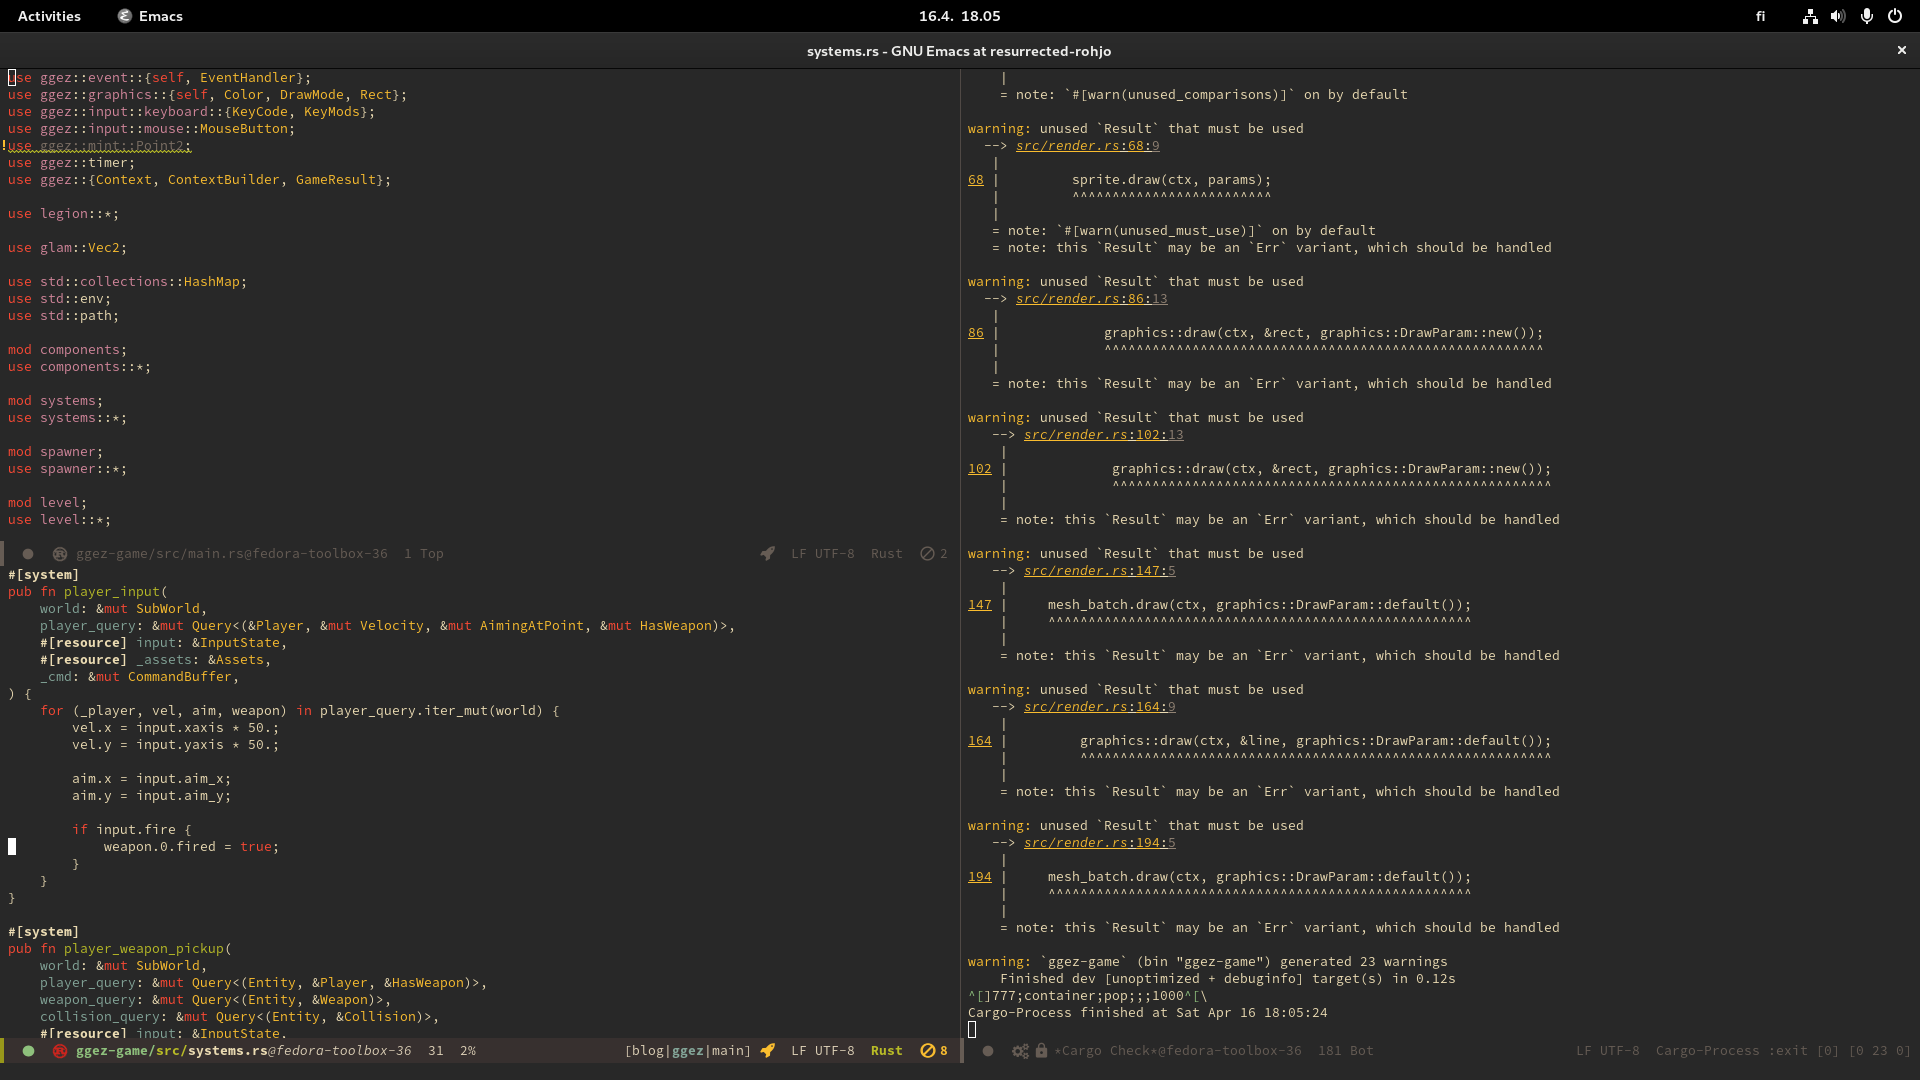Click the underlined 'use ggez::mint::Point2;' line
Viewport: 1920px width, 1080px height.
click(100, 146)
